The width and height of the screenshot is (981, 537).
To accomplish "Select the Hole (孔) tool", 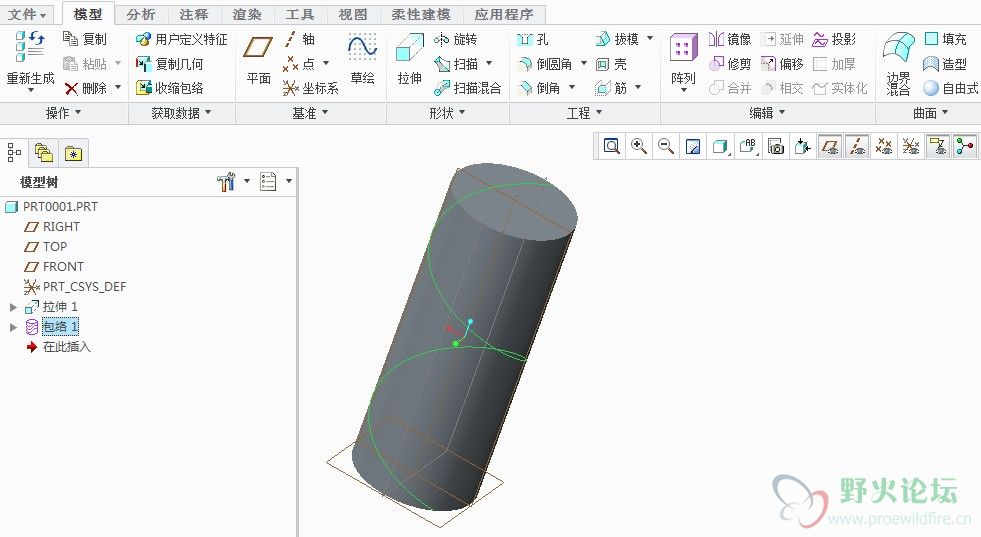I will tap(532, 39).
